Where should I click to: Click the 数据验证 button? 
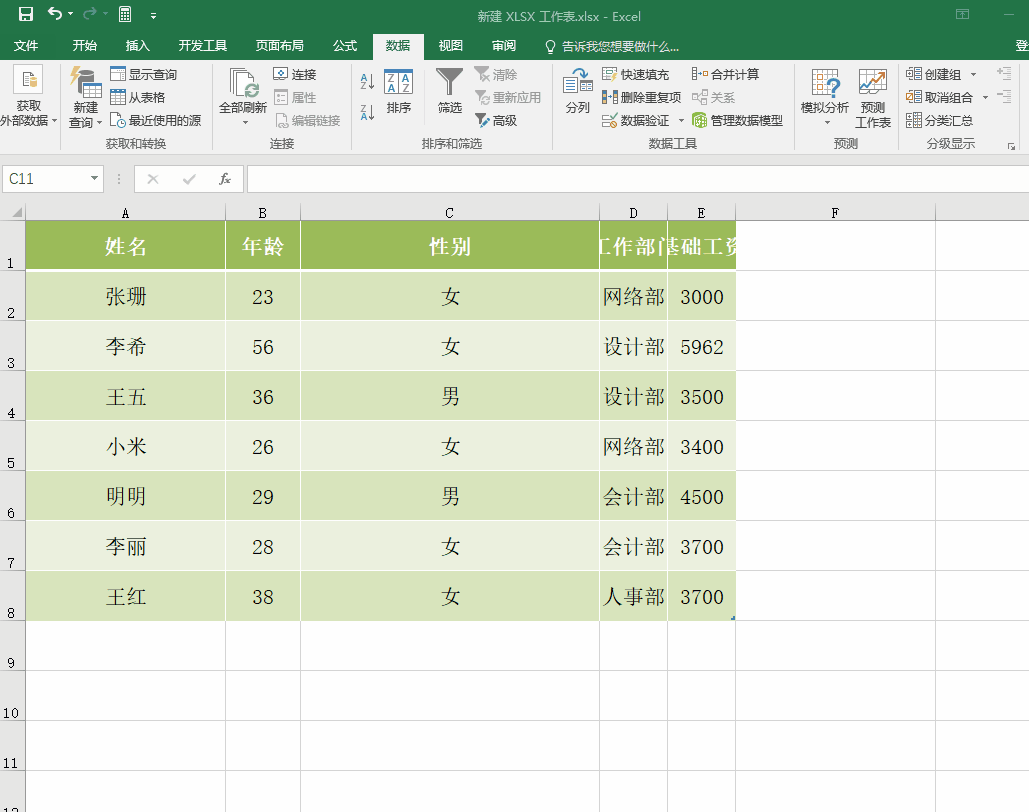[635, 120]
